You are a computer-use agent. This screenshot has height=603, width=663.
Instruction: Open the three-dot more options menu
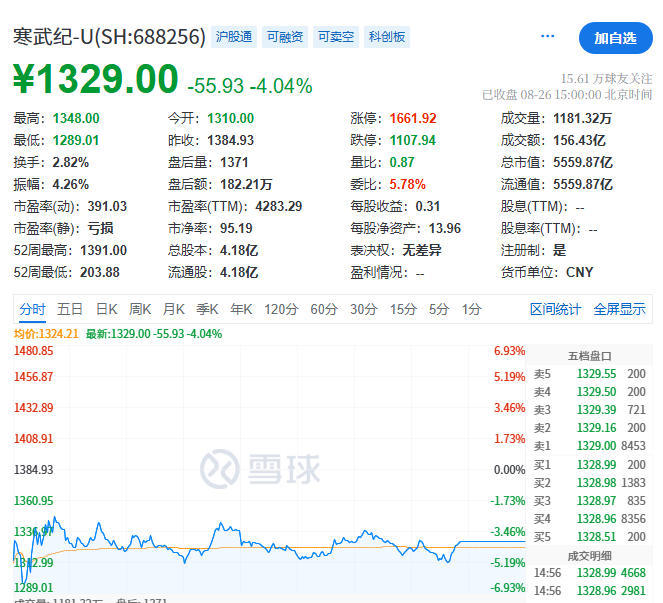pyautogui.click(x=548, y=36)
